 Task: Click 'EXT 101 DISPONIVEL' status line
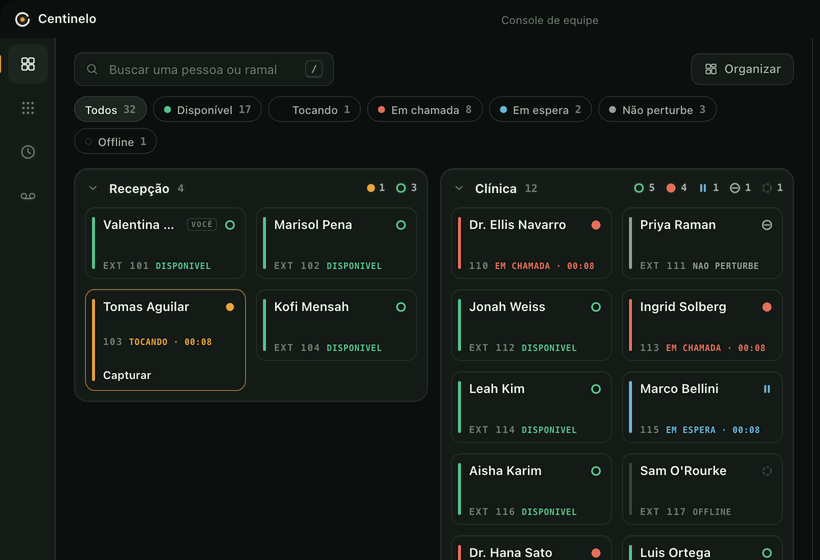pyautogui.click(x=157, y=266)
